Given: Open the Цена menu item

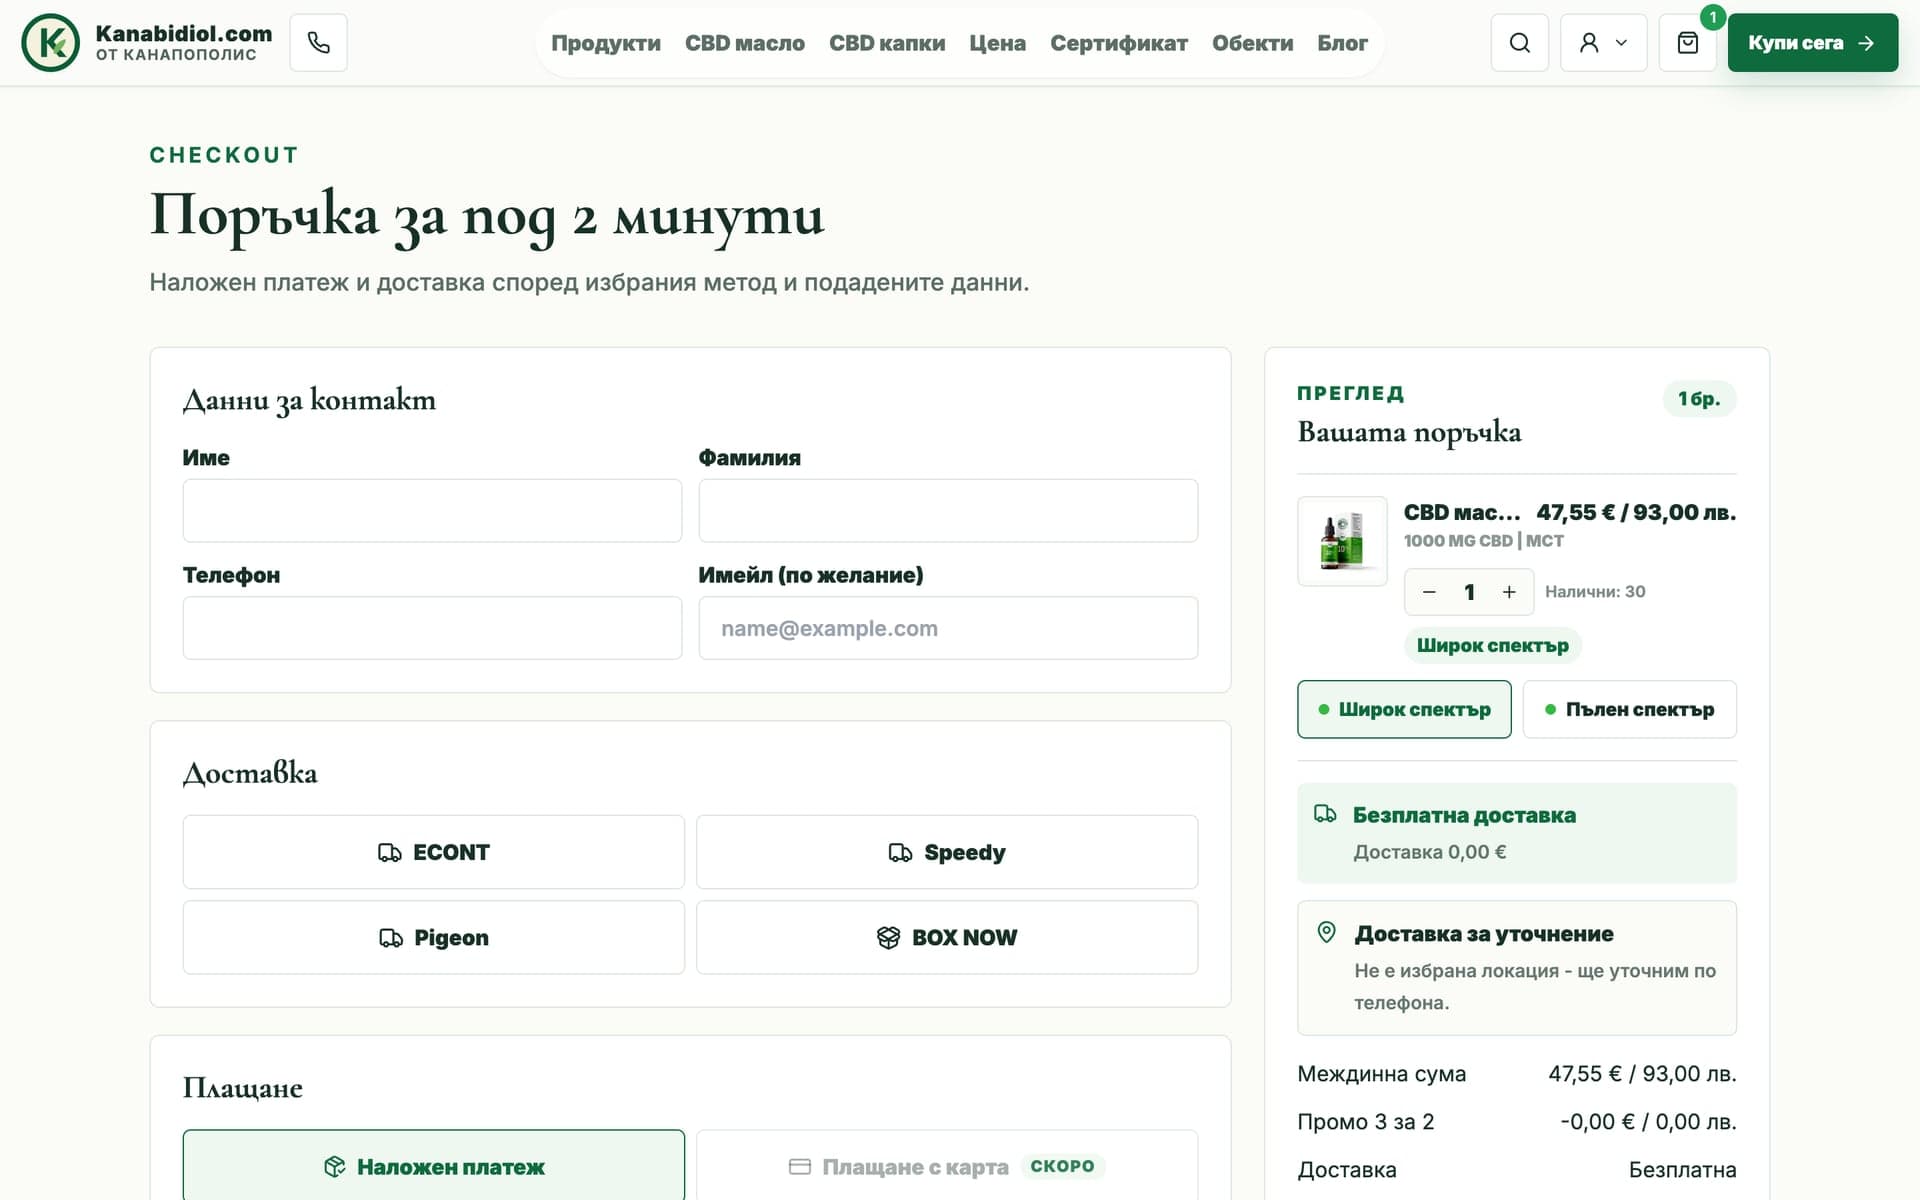Looking at the screenshot, I should point(997,43).
